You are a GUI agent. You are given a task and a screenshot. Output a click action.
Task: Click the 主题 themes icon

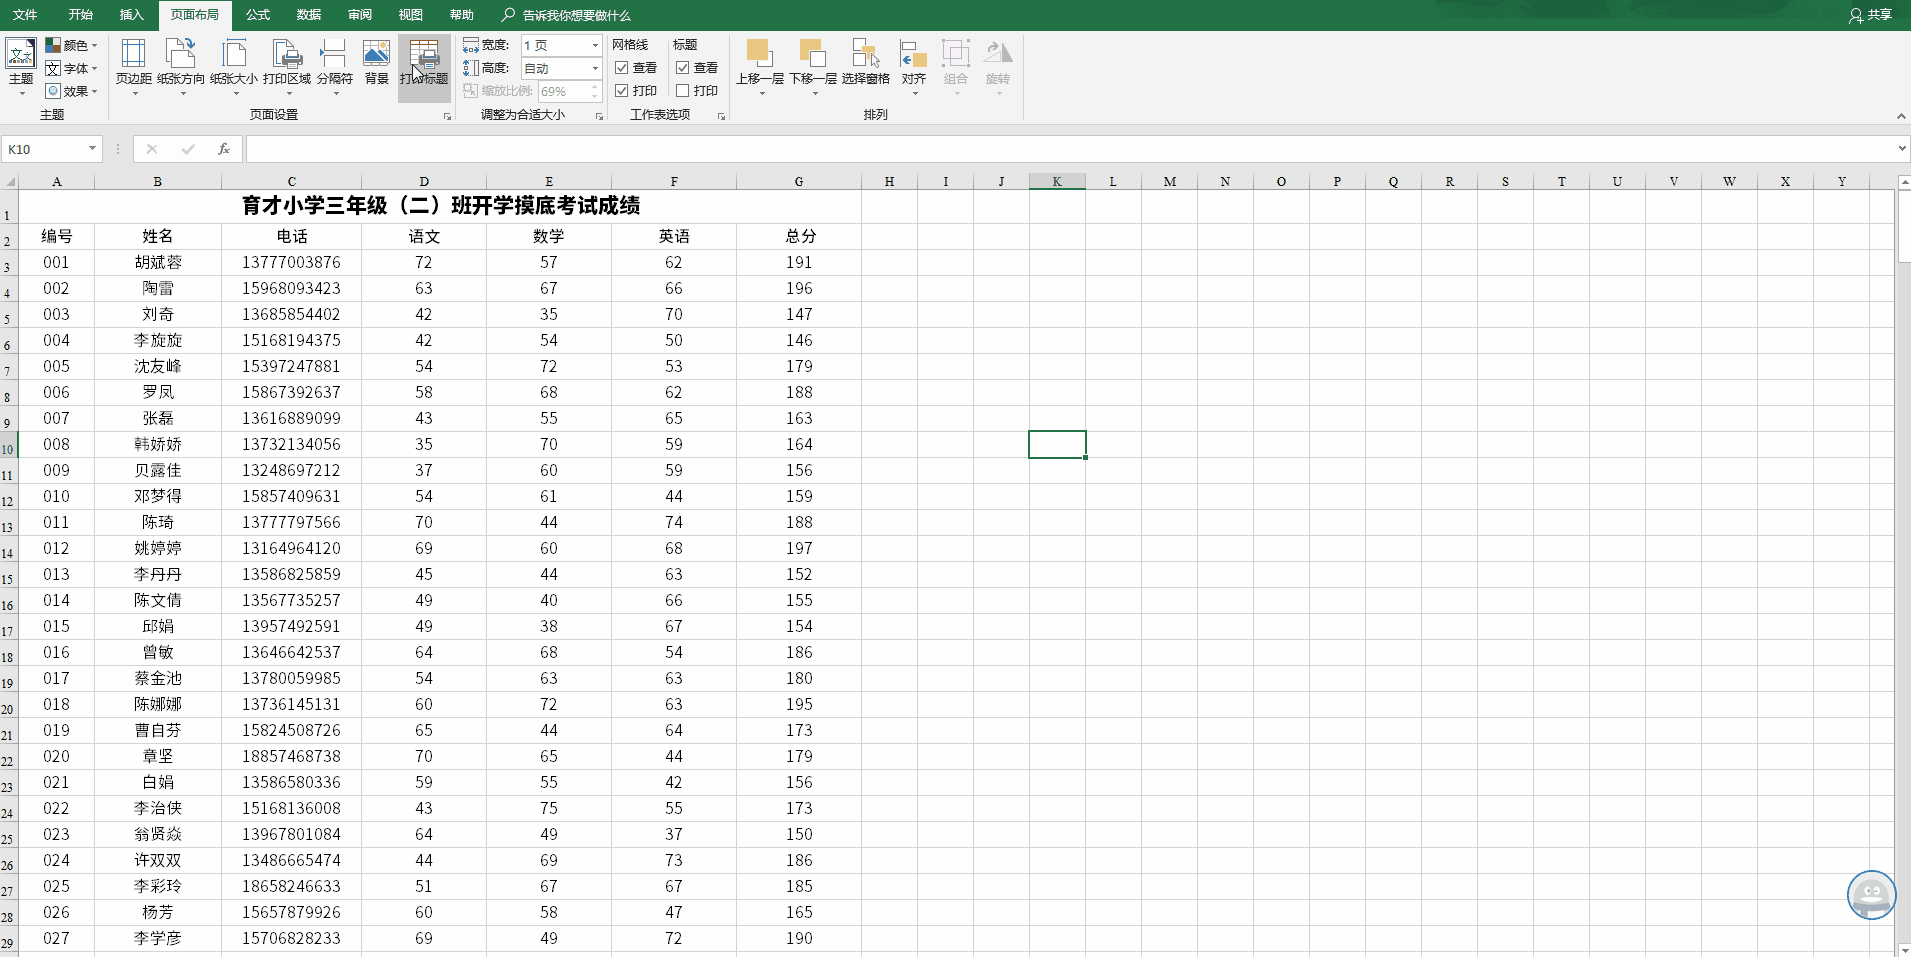click(x=21, y=62)
